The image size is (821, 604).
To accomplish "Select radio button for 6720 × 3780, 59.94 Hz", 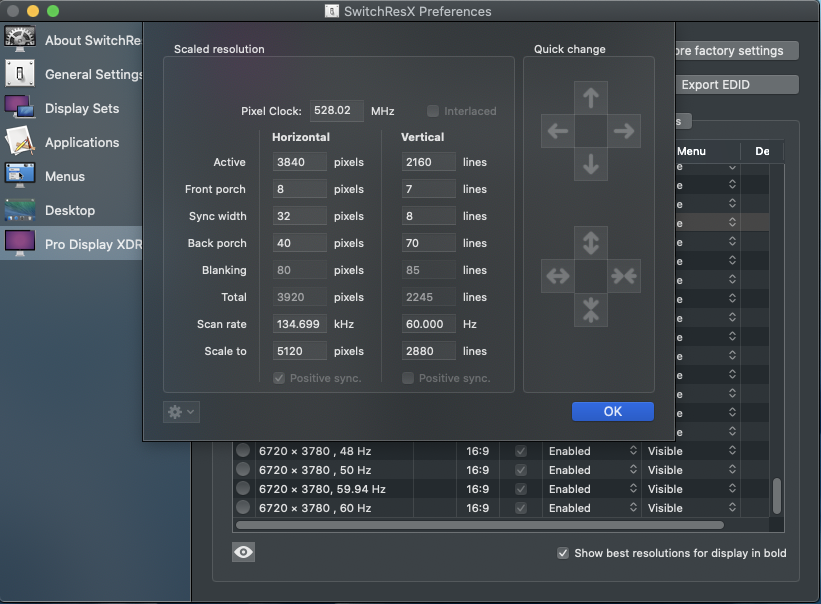I will click(243, 488).
